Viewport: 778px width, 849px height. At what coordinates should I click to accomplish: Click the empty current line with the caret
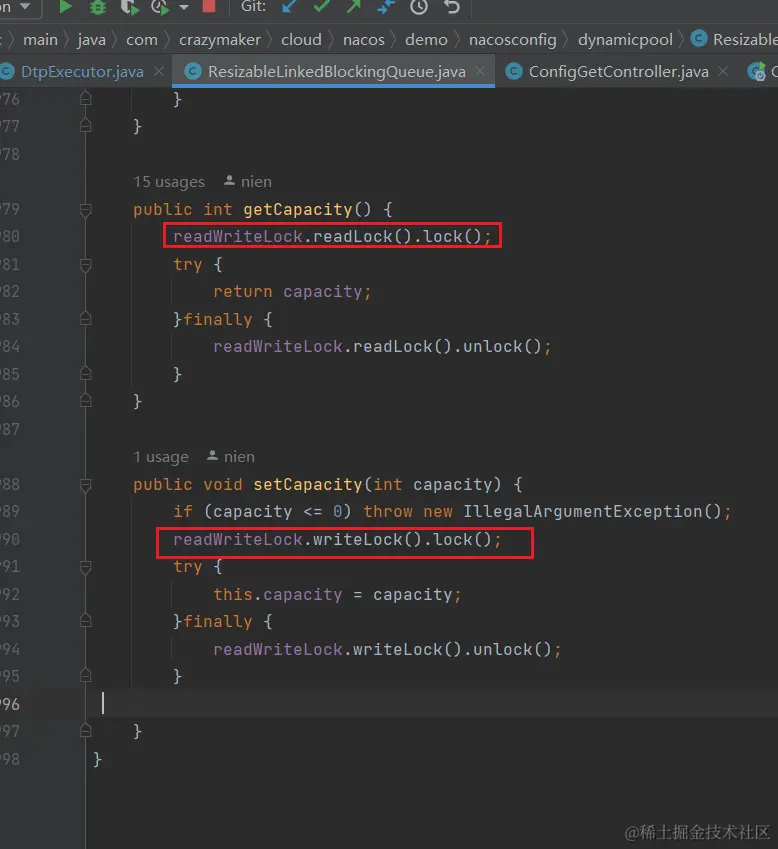[433, 704]
